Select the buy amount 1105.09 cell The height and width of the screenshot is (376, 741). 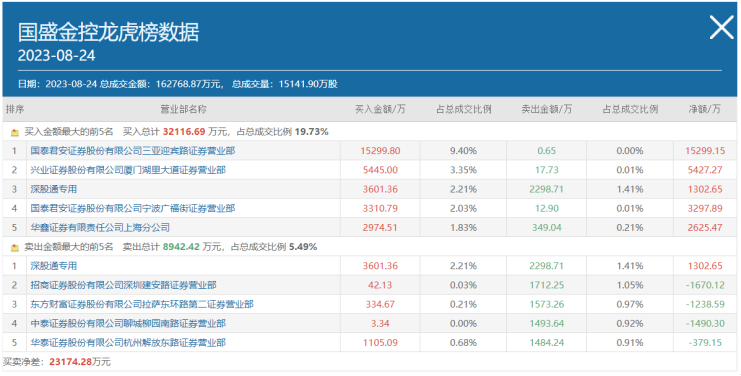(380, 342)
